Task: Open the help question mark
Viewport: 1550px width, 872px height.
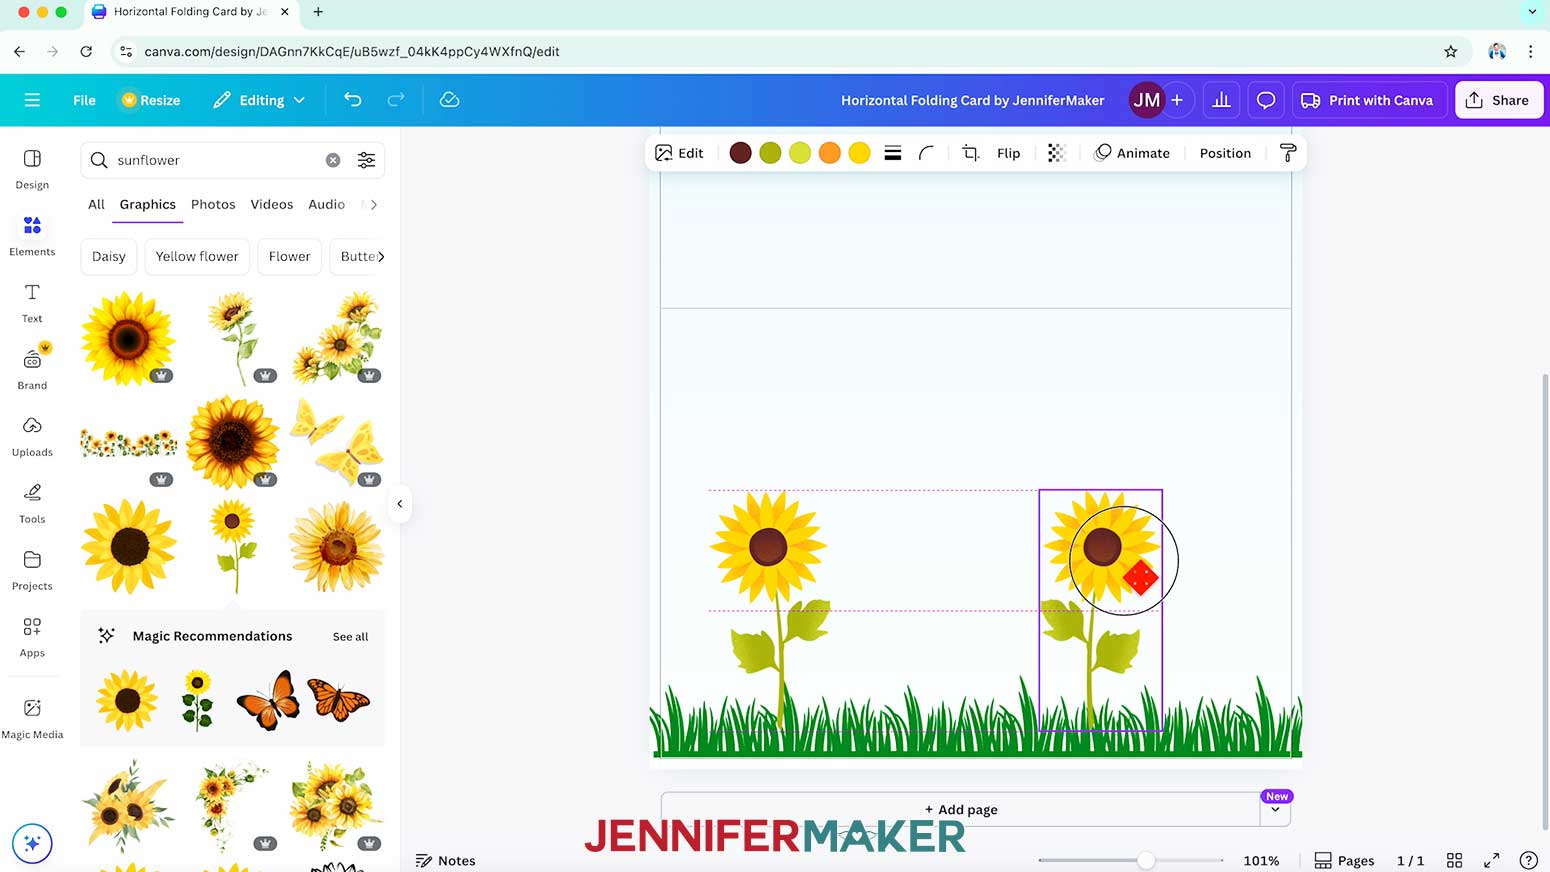Action: click(x=1528, y=860)
